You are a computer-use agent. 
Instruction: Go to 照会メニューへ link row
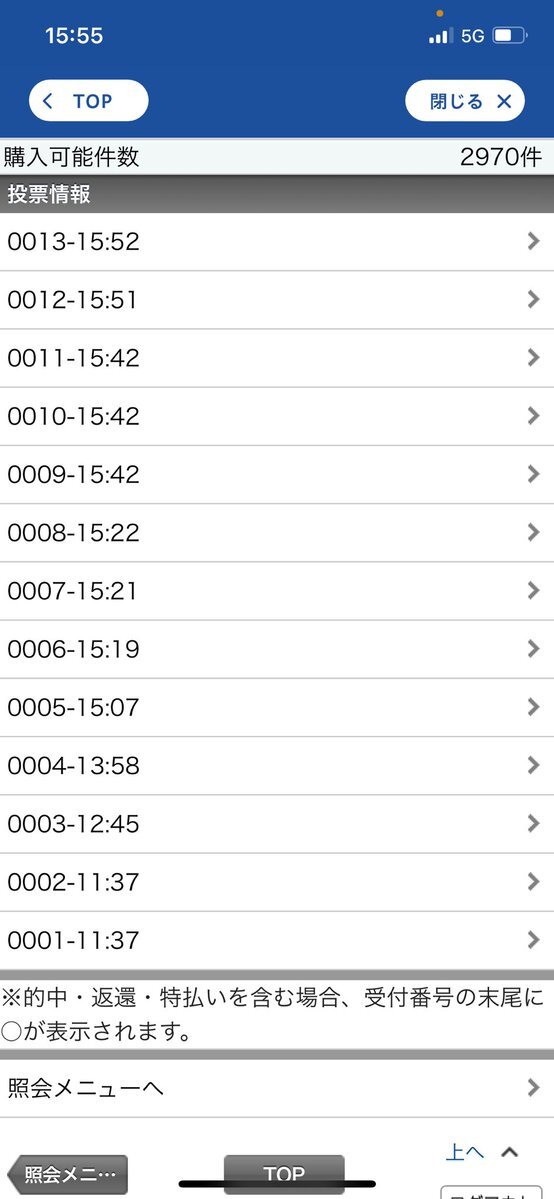point(277,1088)
